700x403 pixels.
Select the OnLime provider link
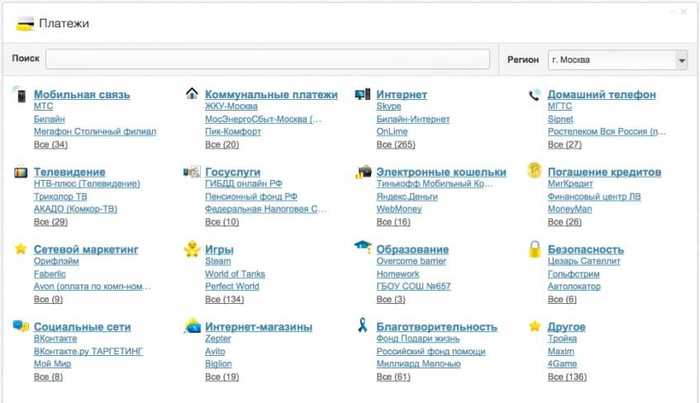(392, 132)
